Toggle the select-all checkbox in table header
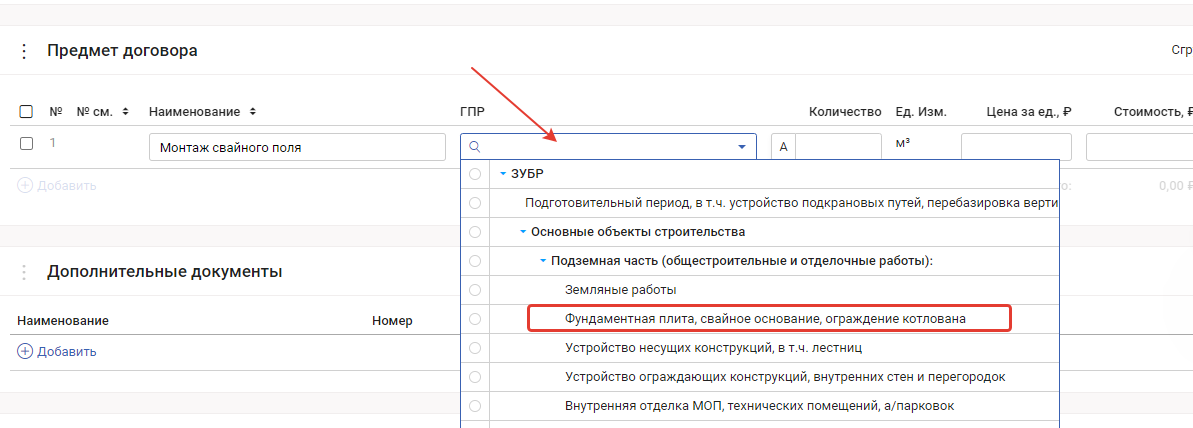This screenshot has width=1193, height=428. tap(27, 112)
